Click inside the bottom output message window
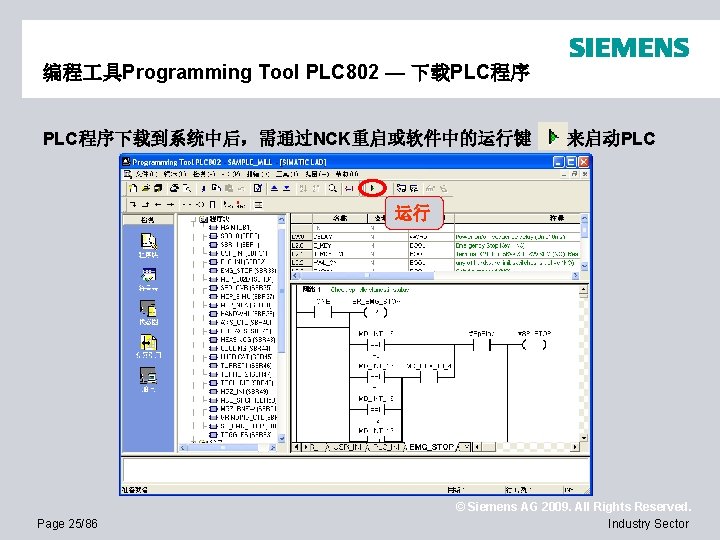The height and width of the screenshot is (540, 720). [355, 470]
